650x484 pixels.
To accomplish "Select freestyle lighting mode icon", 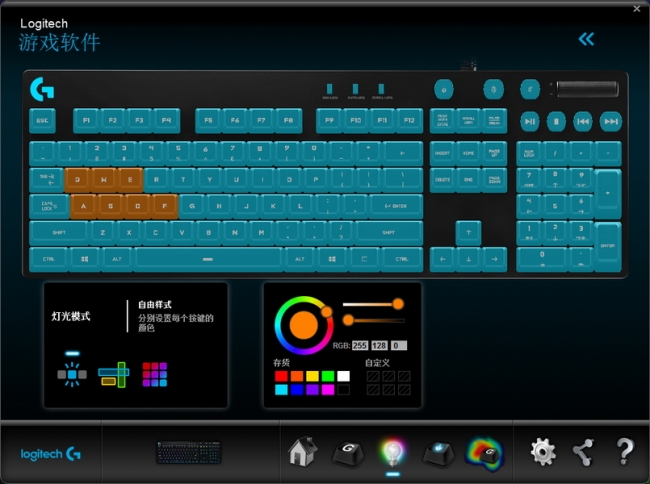I will tap(72, 374).
